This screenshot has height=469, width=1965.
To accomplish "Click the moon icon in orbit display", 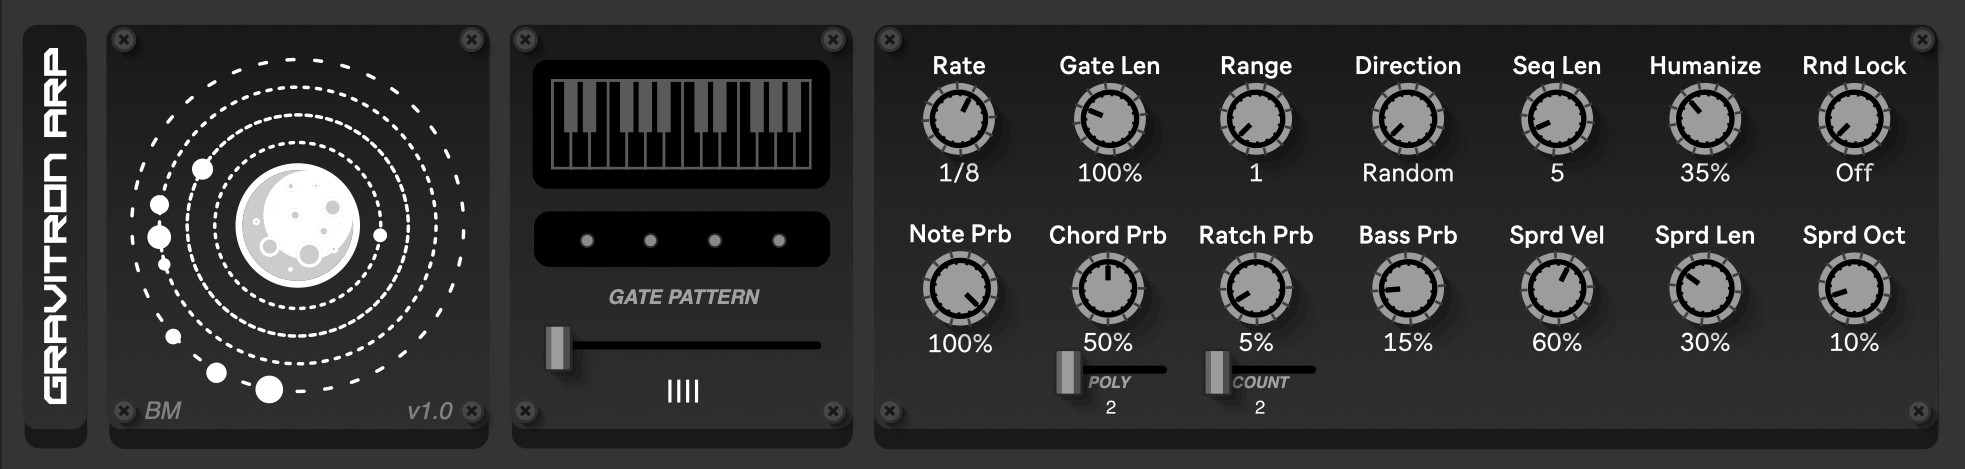I will pyautogui.click(x=296, y=225).
